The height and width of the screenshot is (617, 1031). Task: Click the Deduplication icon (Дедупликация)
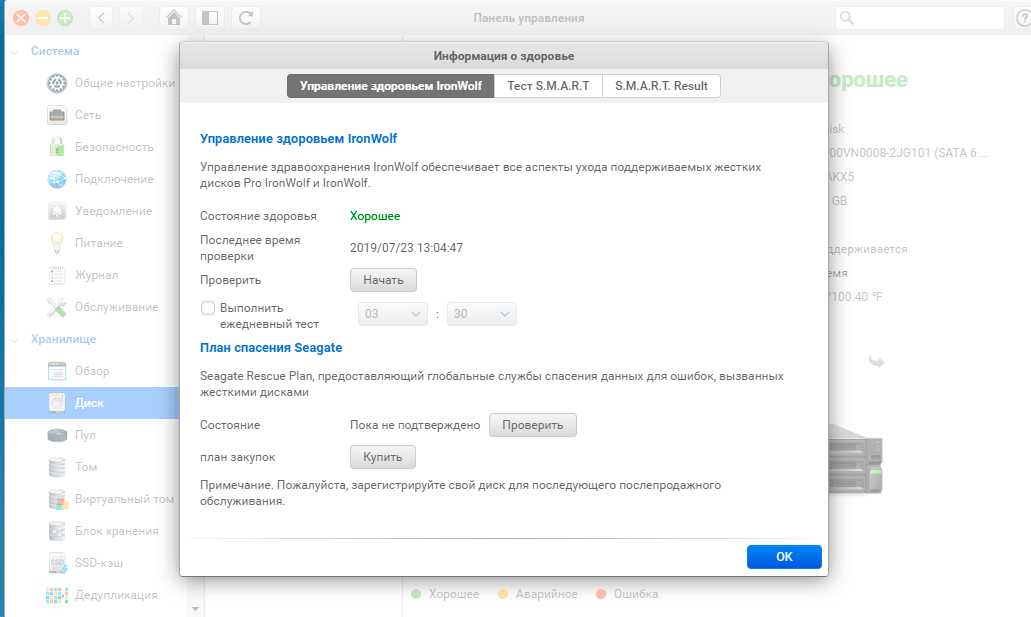coord(57,595)
